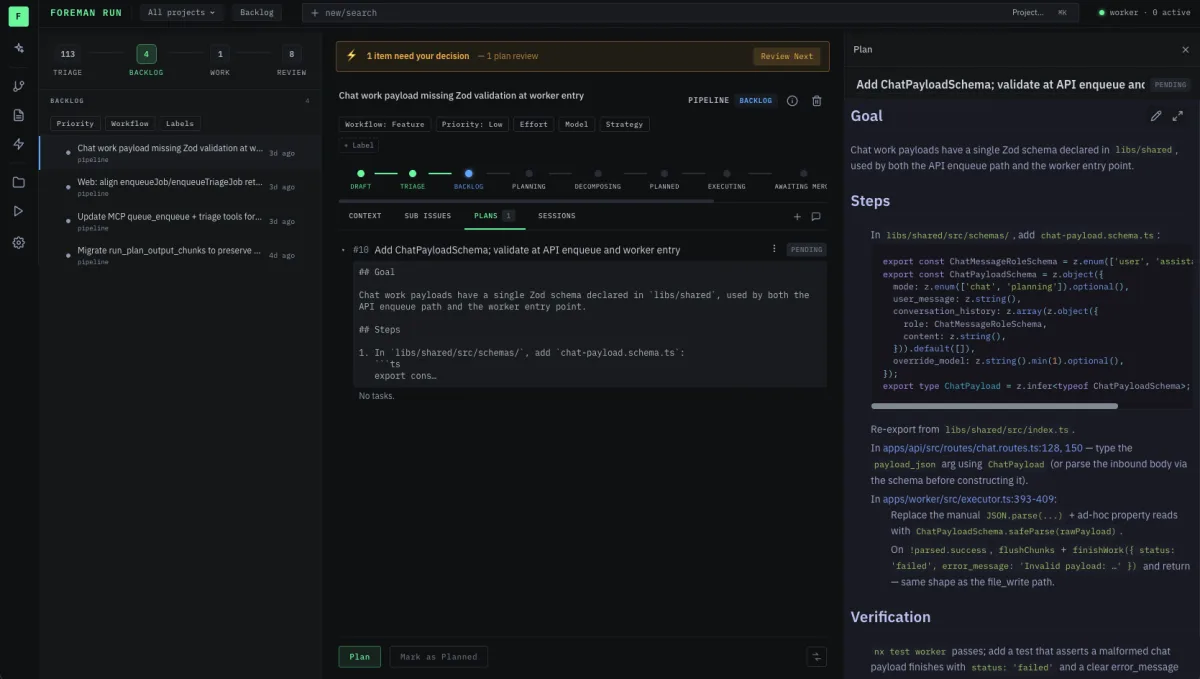Screen dimensions: 1200x679
Task: Select 'Migrate run_plan_output_chunks to preserve' row
Action: click(180, 255)
